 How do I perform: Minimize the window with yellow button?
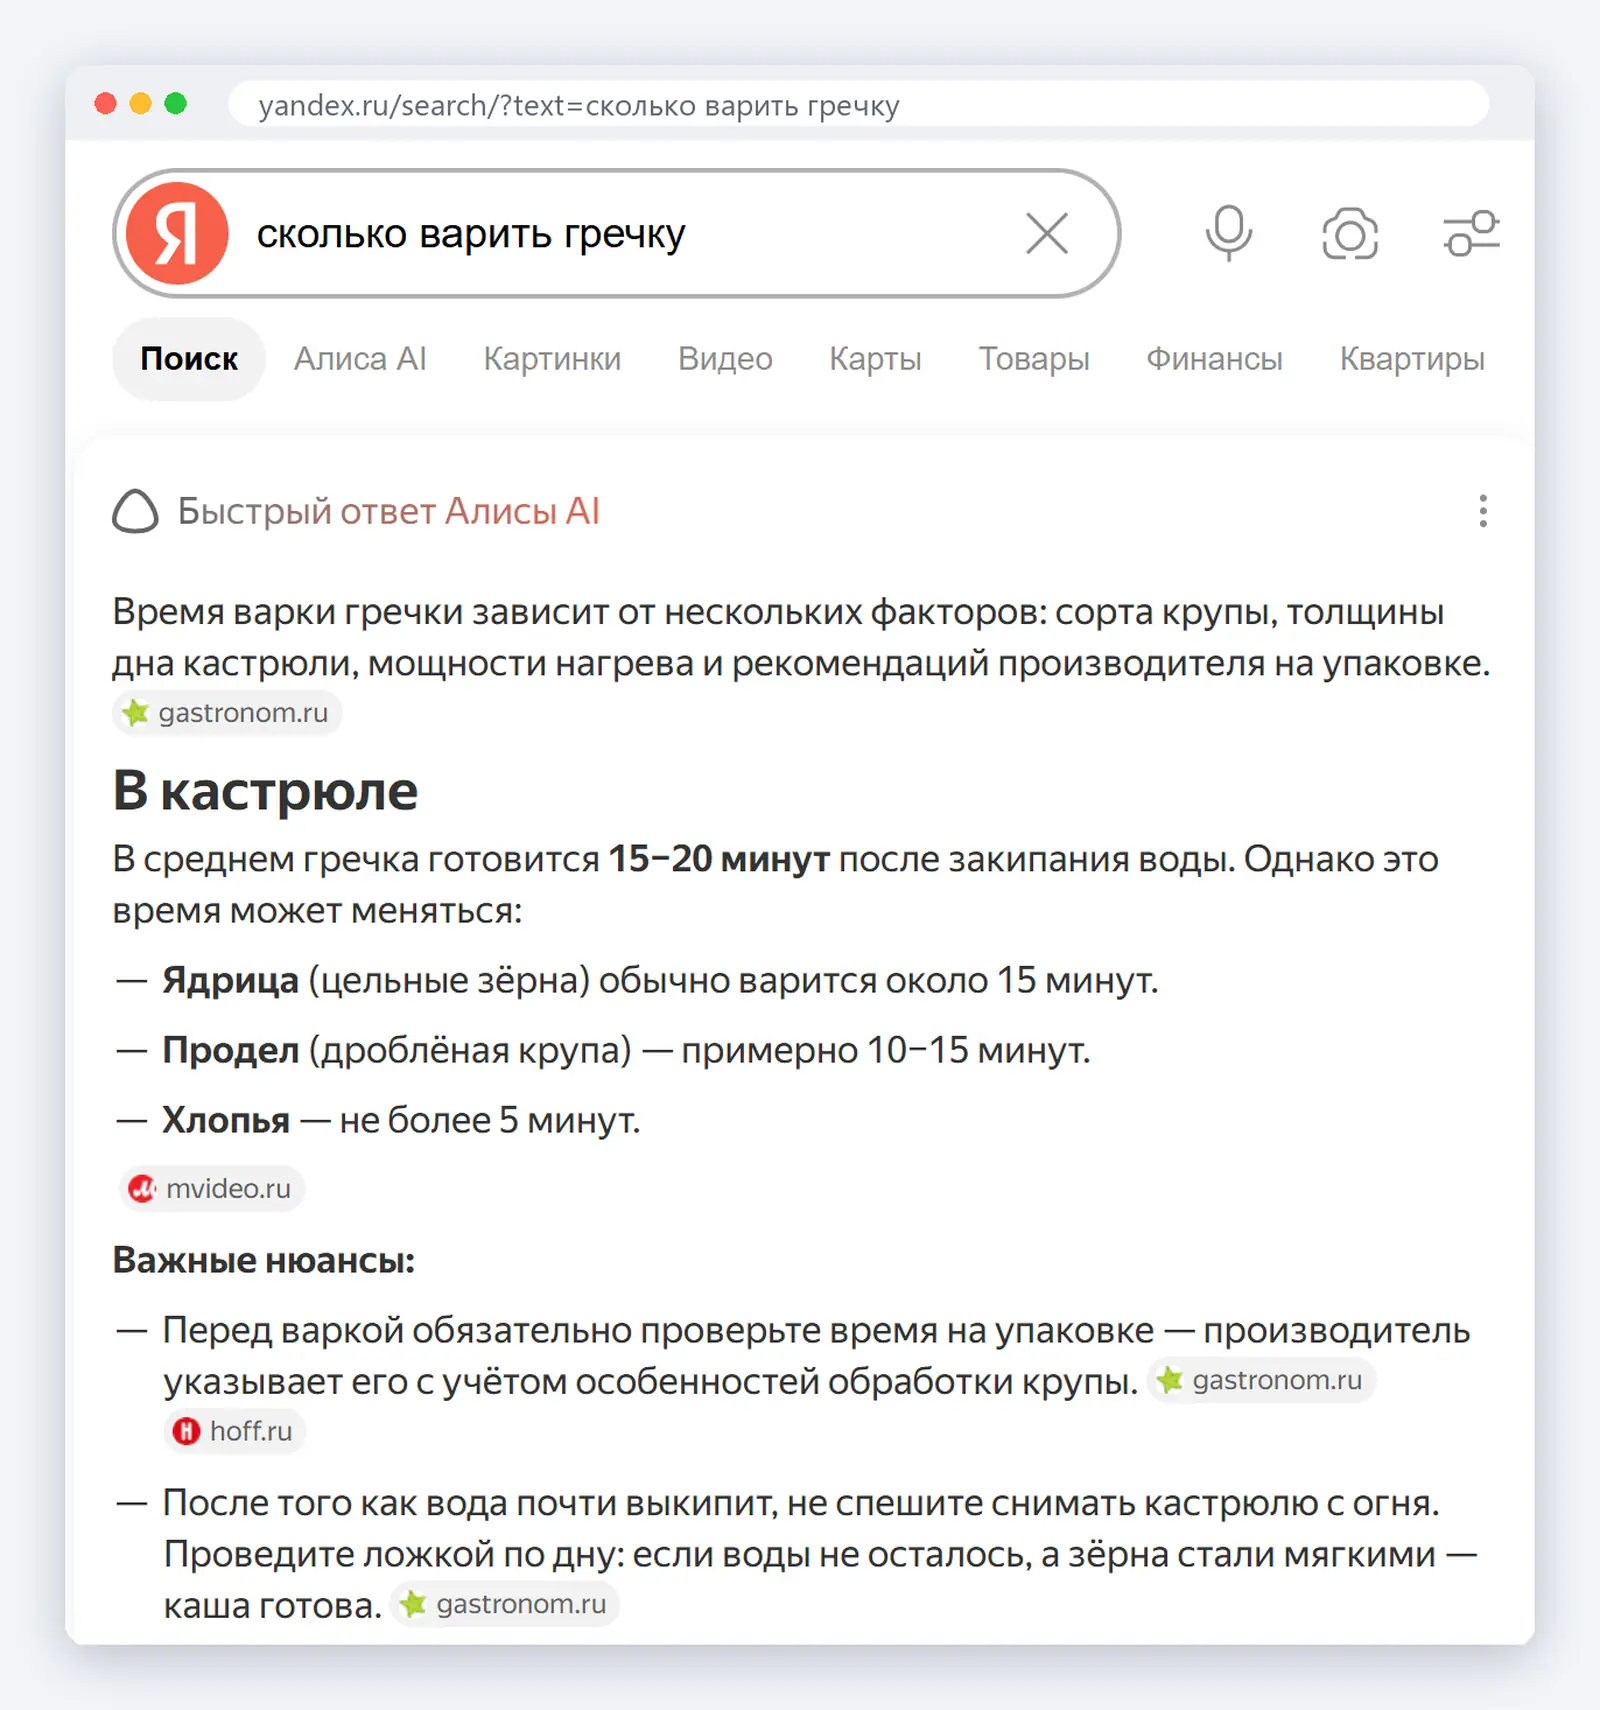click(141, 103)
